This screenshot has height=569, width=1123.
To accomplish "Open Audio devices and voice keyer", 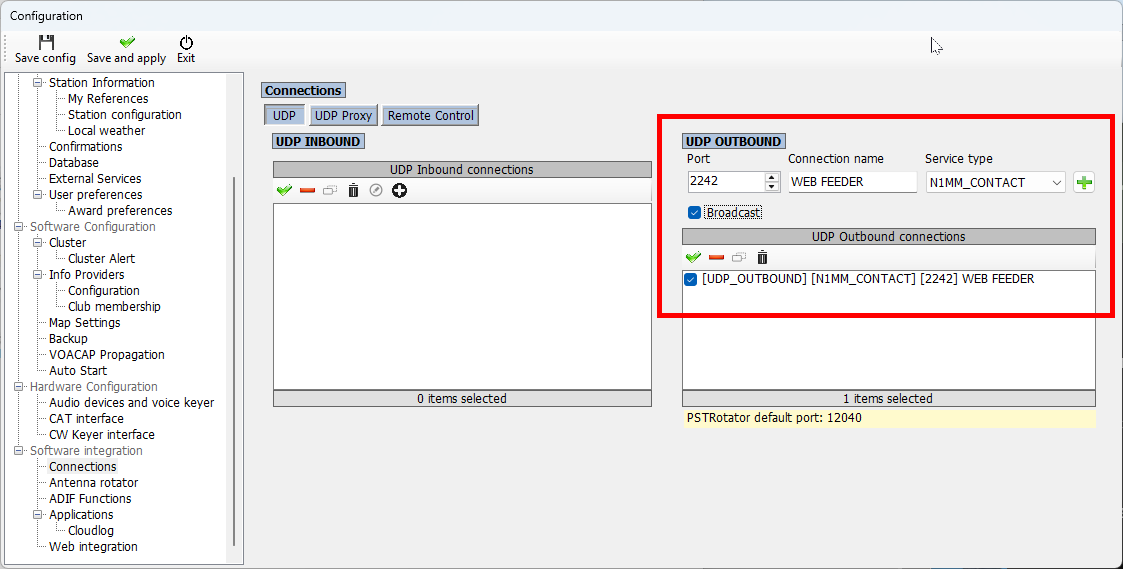I will click(132, 403).
